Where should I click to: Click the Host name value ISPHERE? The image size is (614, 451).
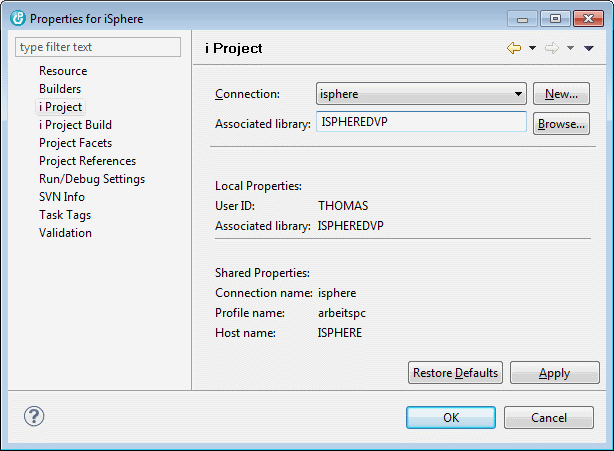click(340, 333)
